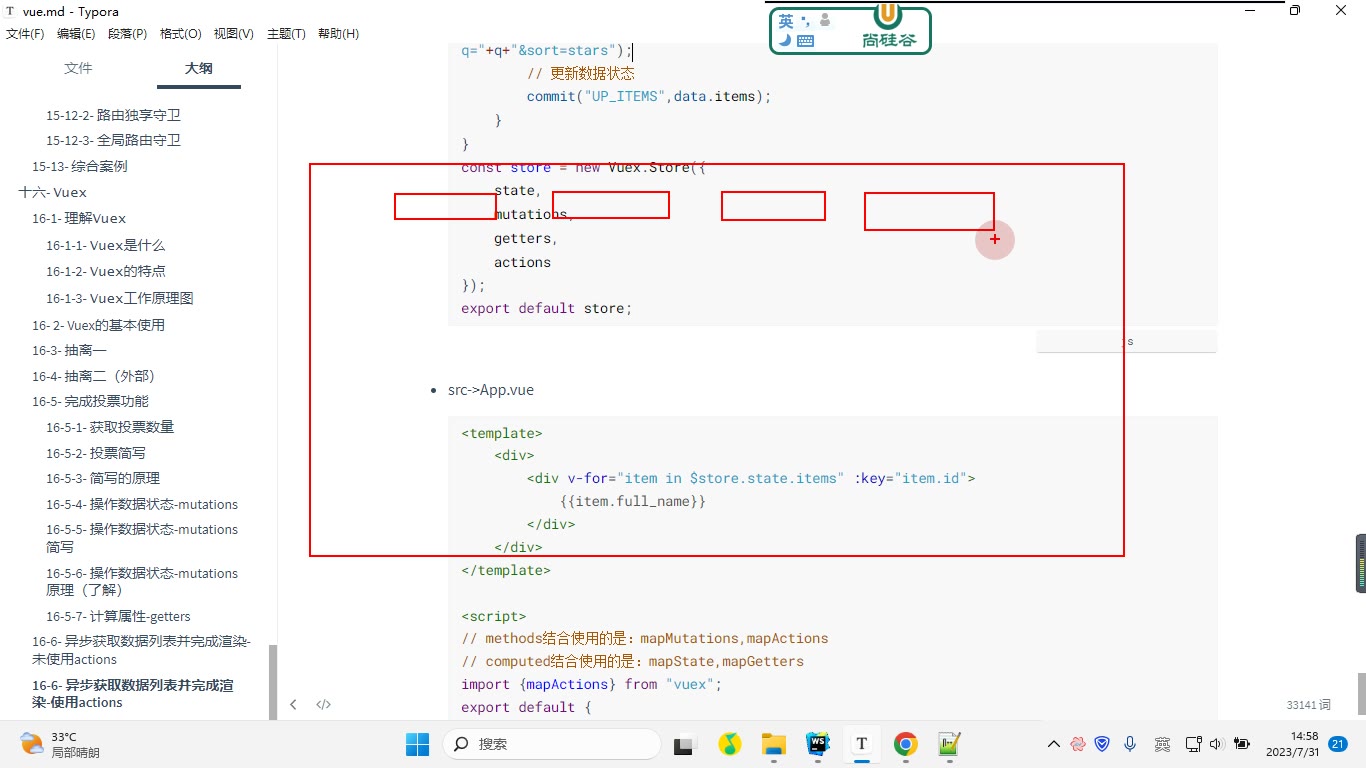
Task: Open the 视图(V) menu
Action: (233, 34)
